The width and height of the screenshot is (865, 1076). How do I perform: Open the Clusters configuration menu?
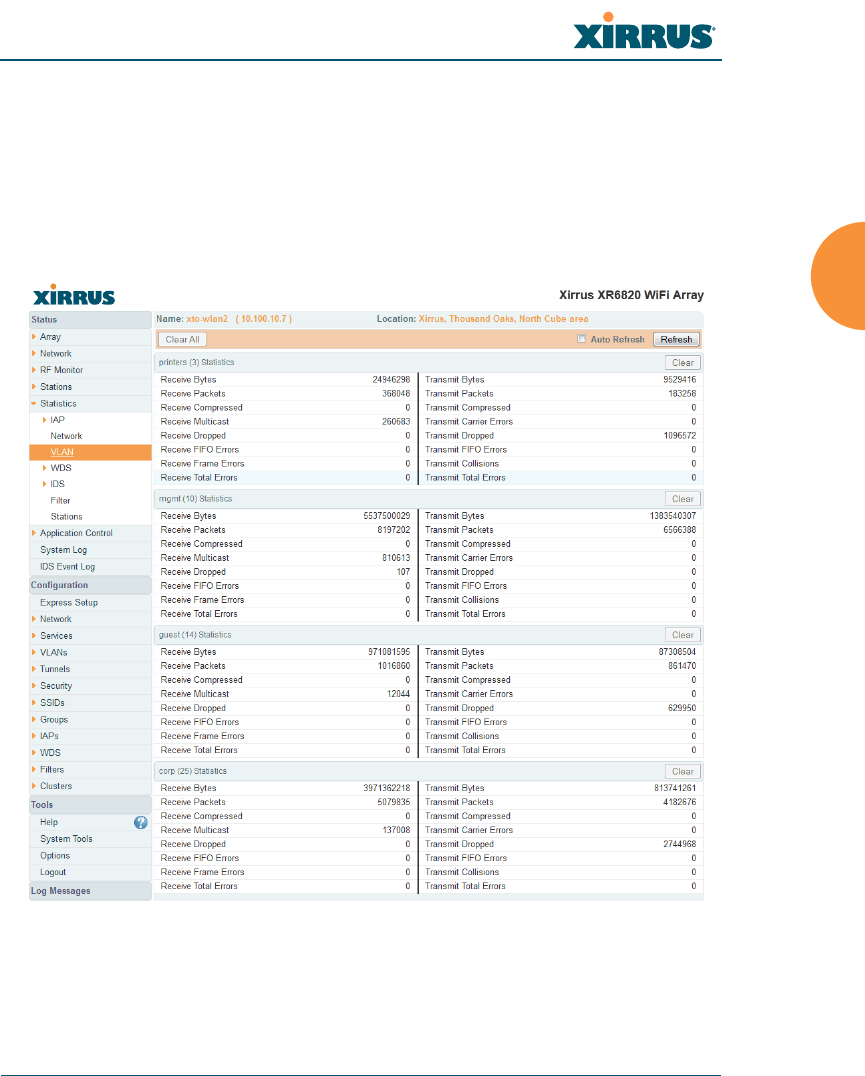pos(56,786)
